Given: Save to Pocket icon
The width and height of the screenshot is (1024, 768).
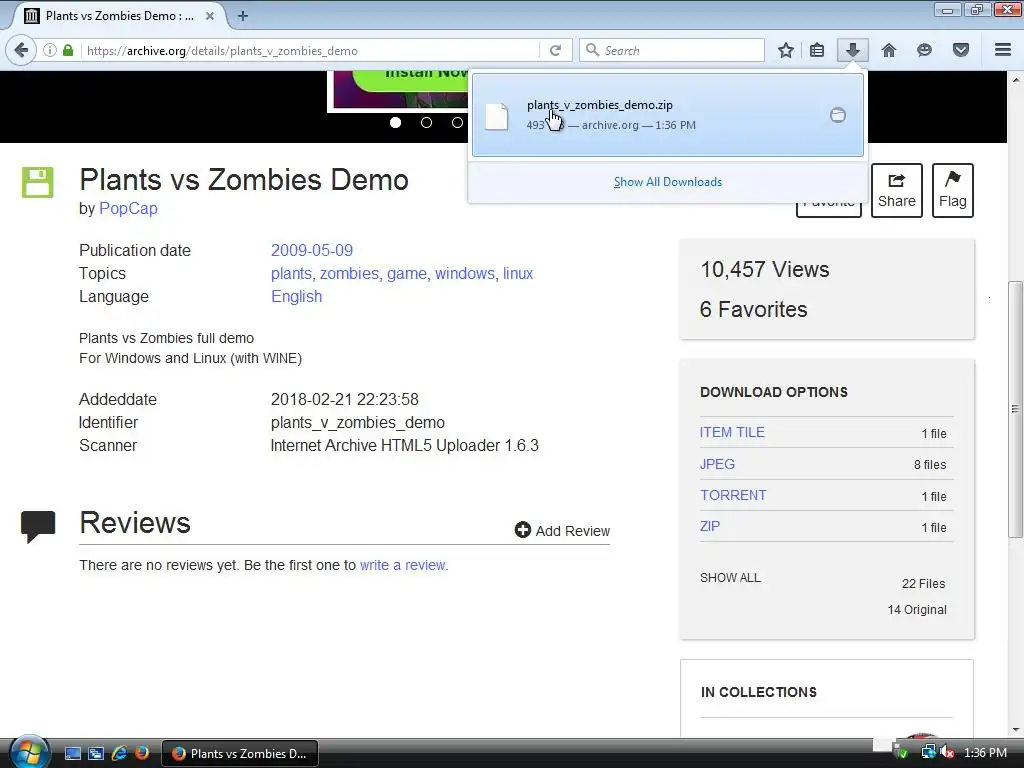Looking at the screenshot, I should coord(961,50).
